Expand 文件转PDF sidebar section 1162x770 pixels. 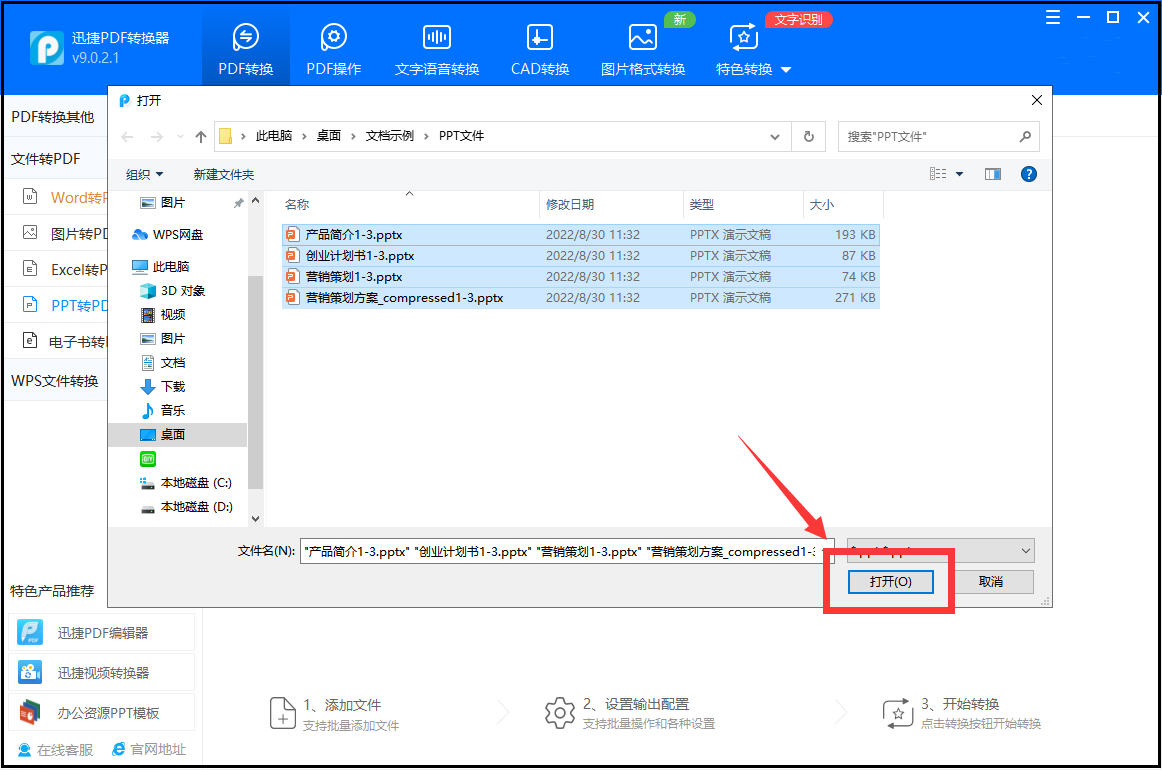pyautogui.click(x=45, y=159)
